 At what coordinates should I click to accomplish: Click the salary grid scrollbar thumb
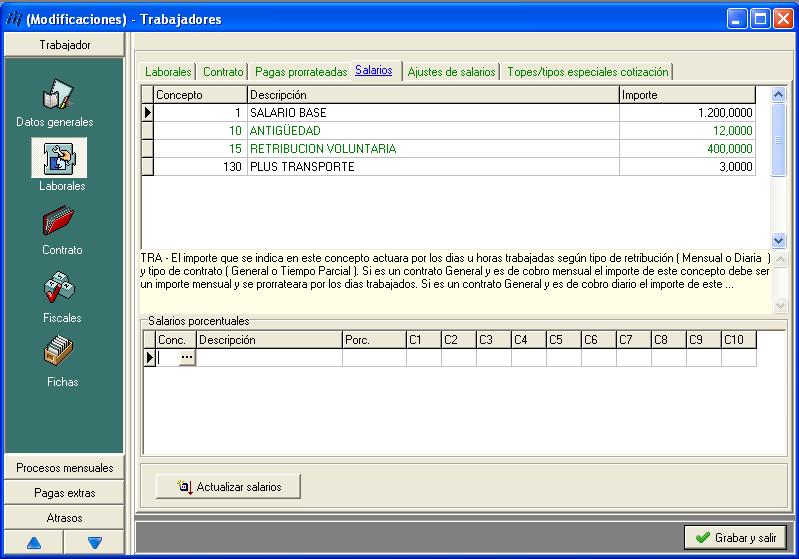pyautogui.click(x=778, y=140)
